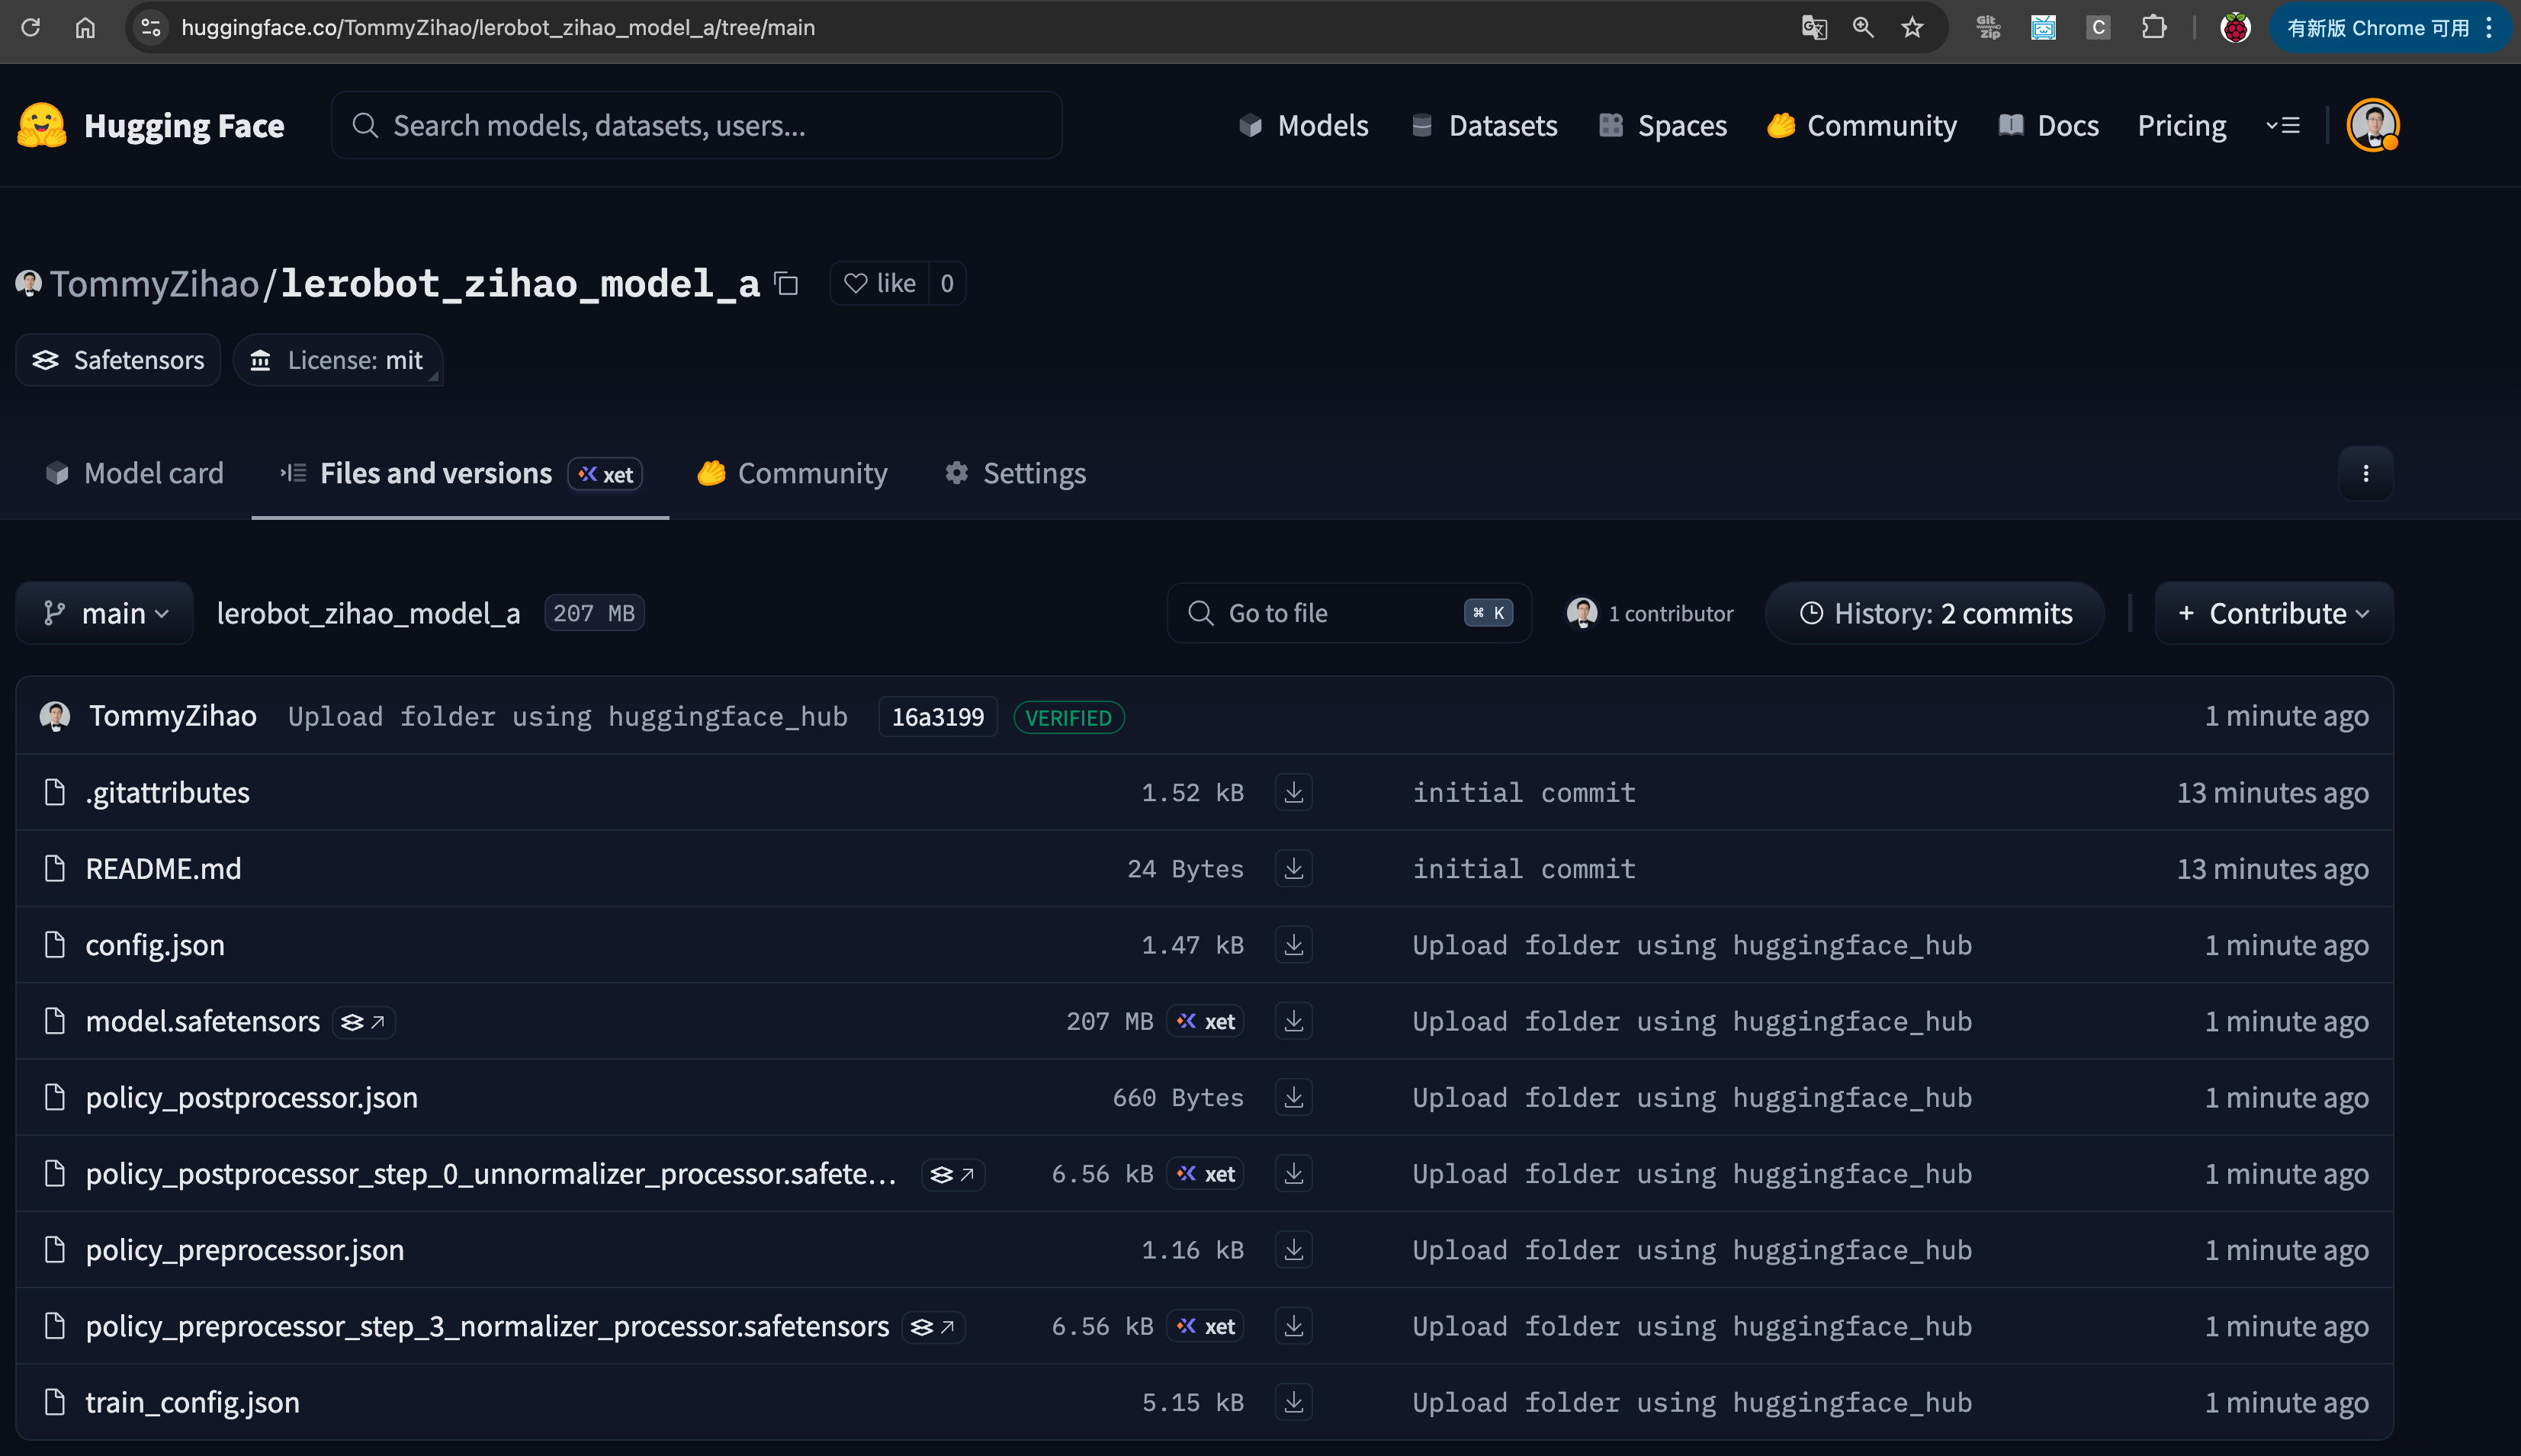Expand the License: mit tag
The height and width of the screenshot is (1456, 2521).
tap(337, 360)
